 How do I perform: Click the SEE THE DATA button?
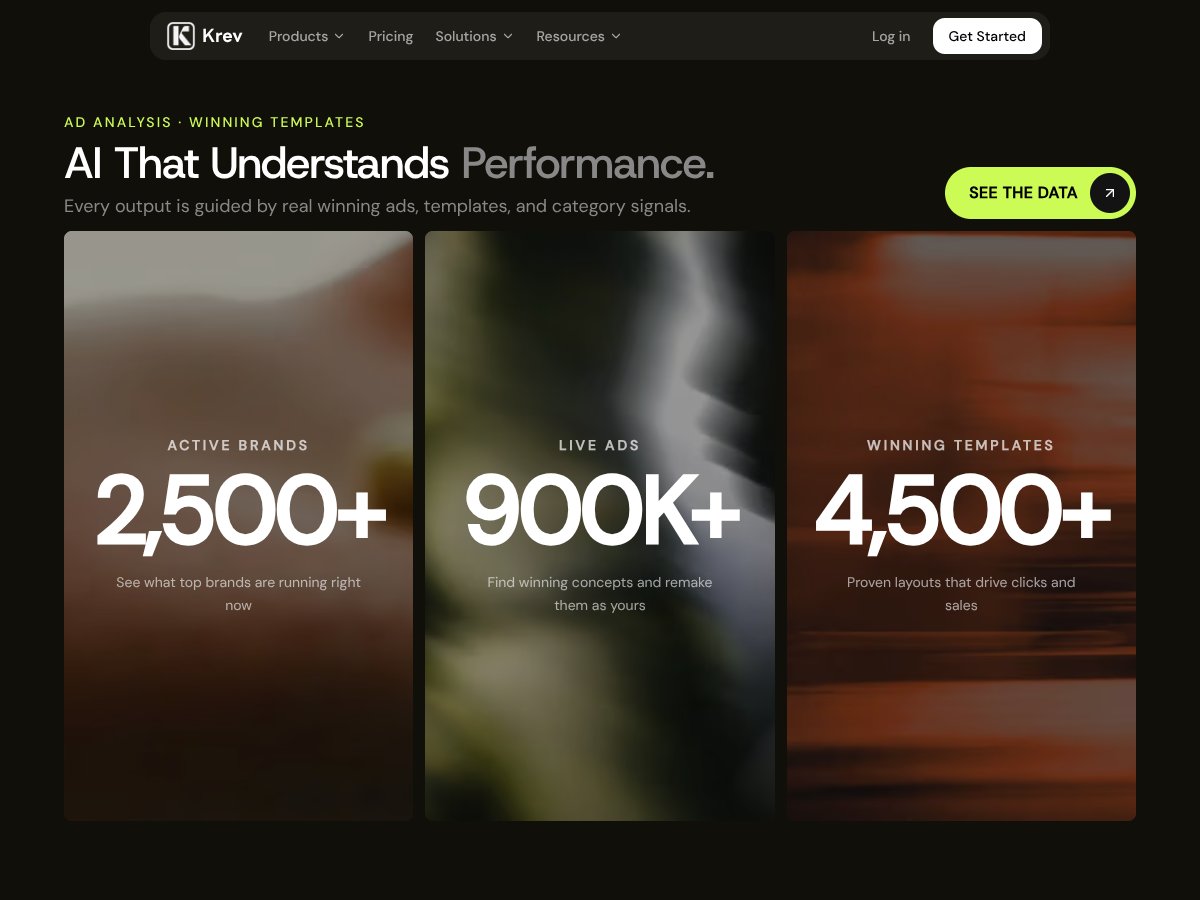(x=1040, y=193)
